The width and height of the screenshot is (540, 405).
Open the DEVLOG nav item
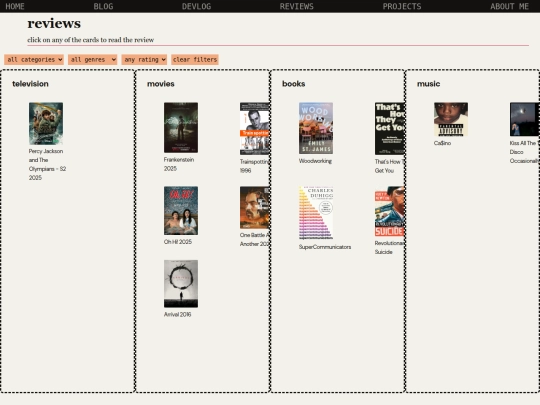pos(196,6)
